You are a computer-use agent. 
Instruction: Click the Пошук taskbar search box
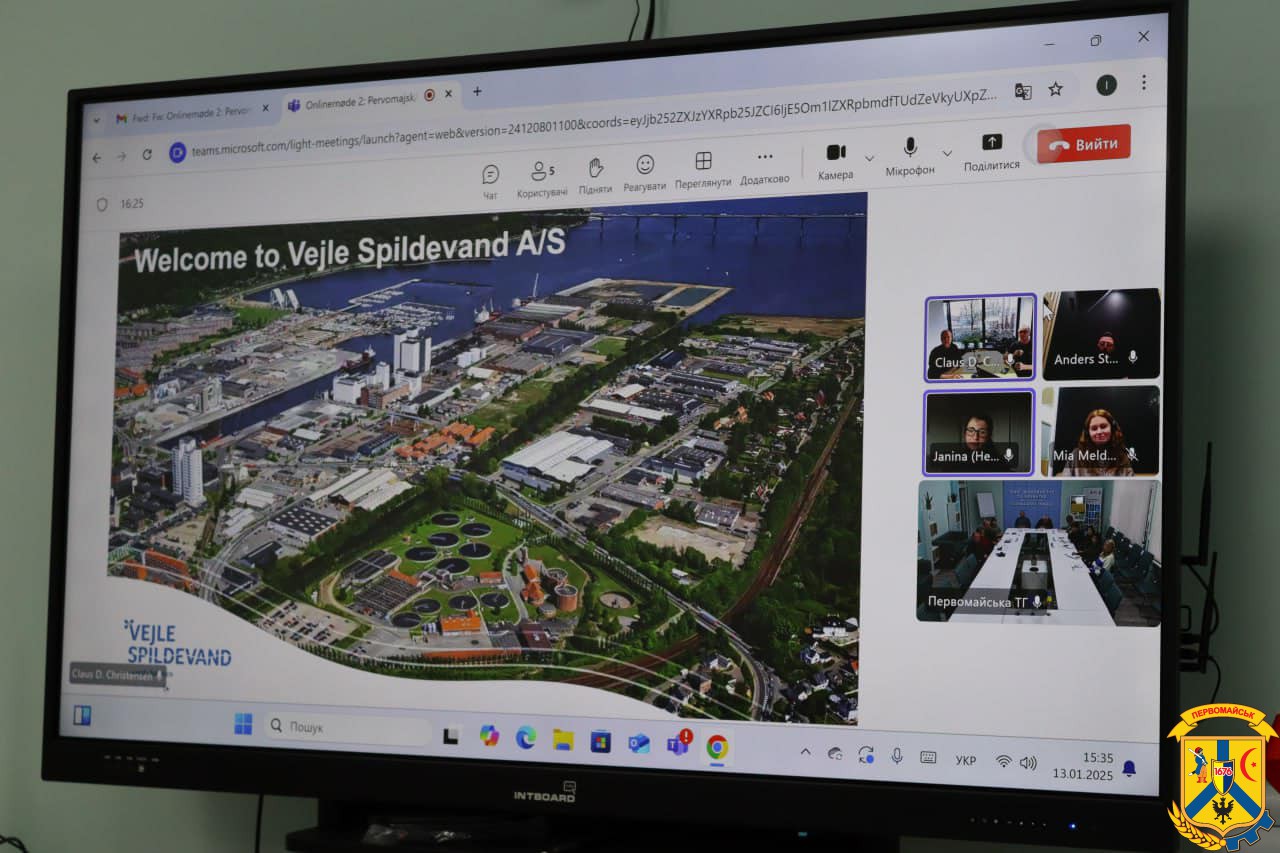348,728
